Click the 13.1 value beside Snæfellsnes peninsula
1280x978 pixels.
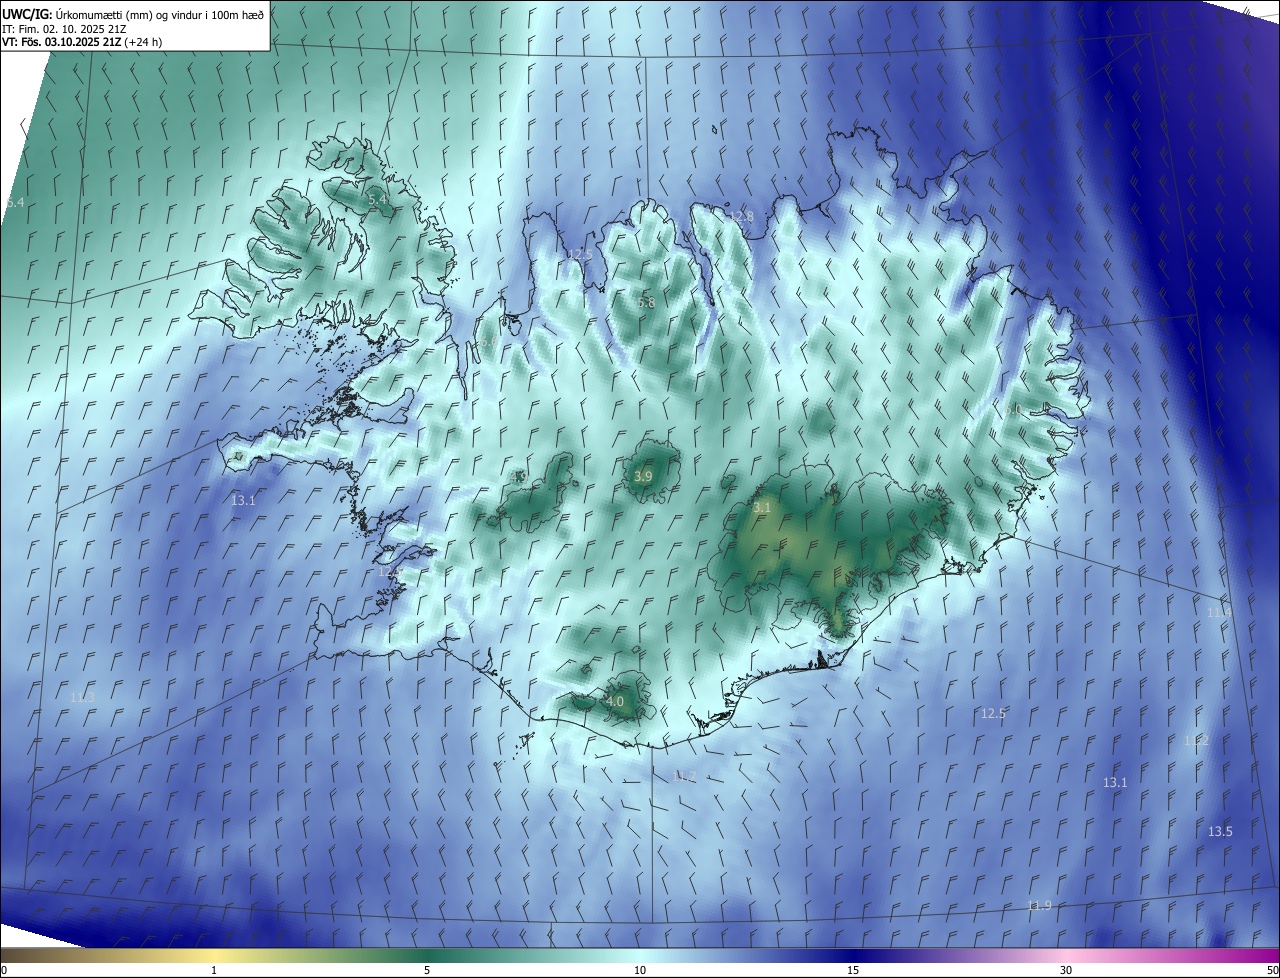pos(244,500)
